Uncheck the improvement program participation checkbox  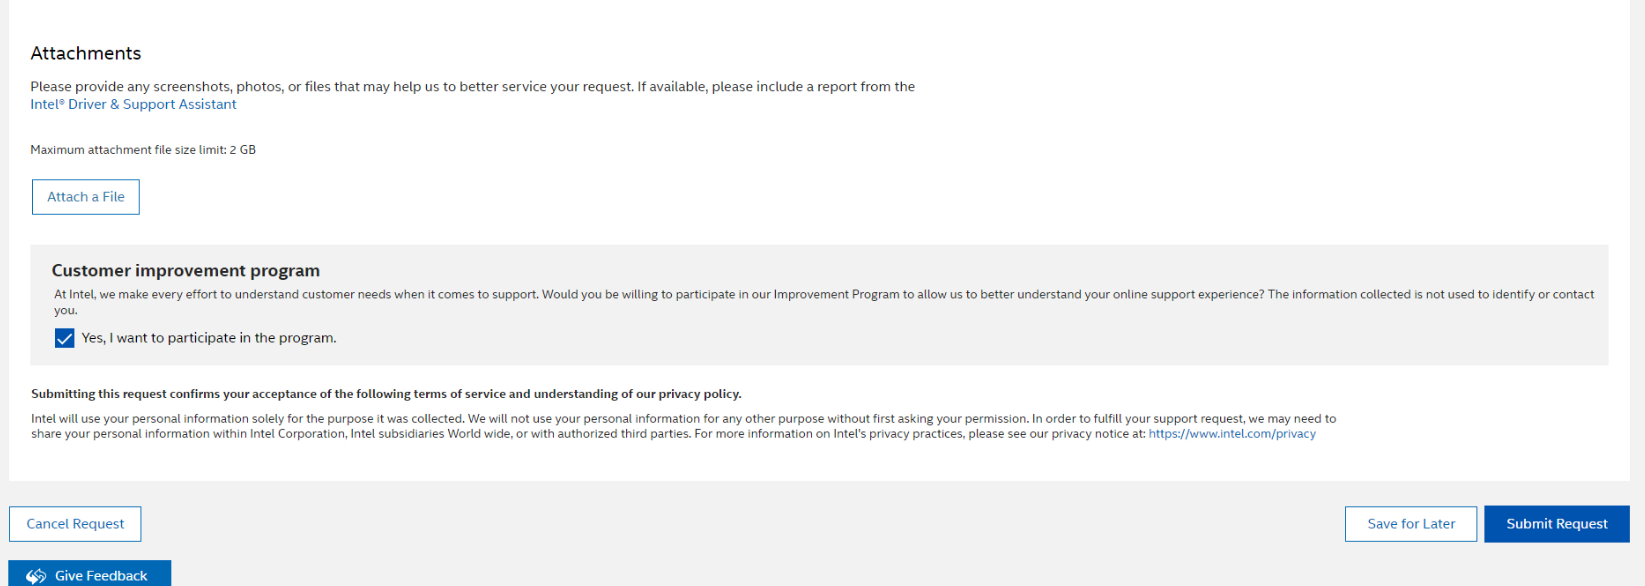point(65,338)
